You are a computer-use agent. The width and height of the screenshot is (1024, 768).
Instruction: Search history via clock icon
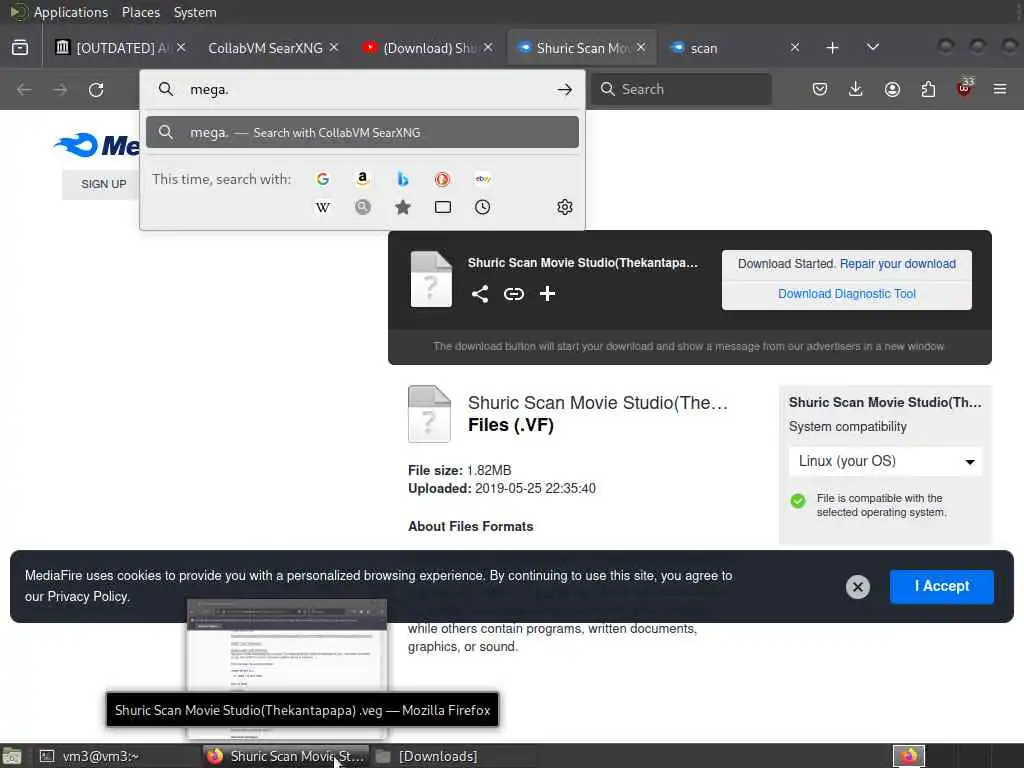pos(483,208)
